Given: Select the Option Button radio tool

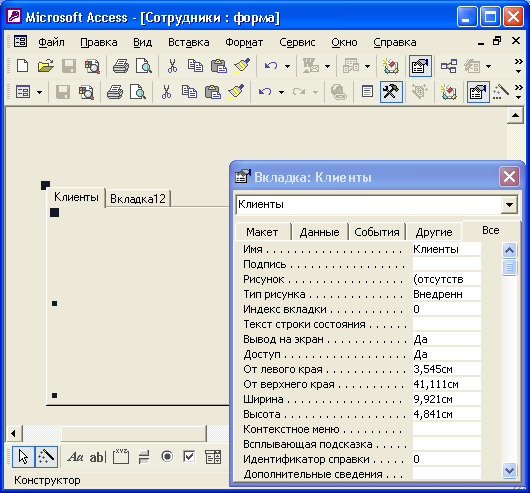Looking at the screenshot, I should coord(167,457).
